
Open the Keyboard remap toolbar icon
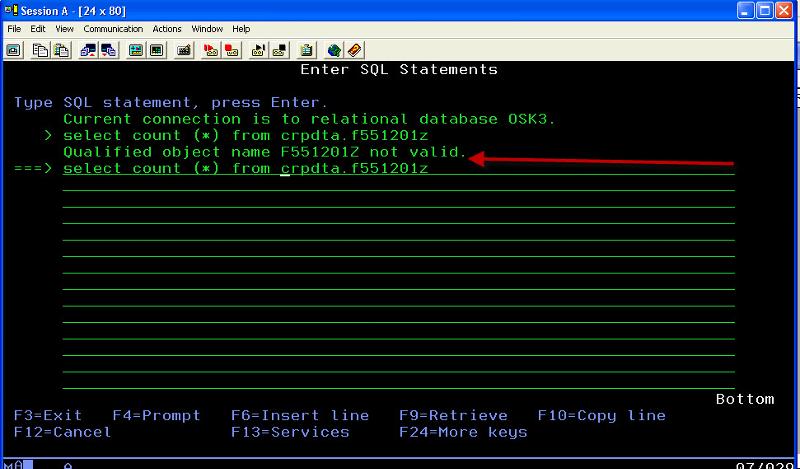tap(184, 50)
